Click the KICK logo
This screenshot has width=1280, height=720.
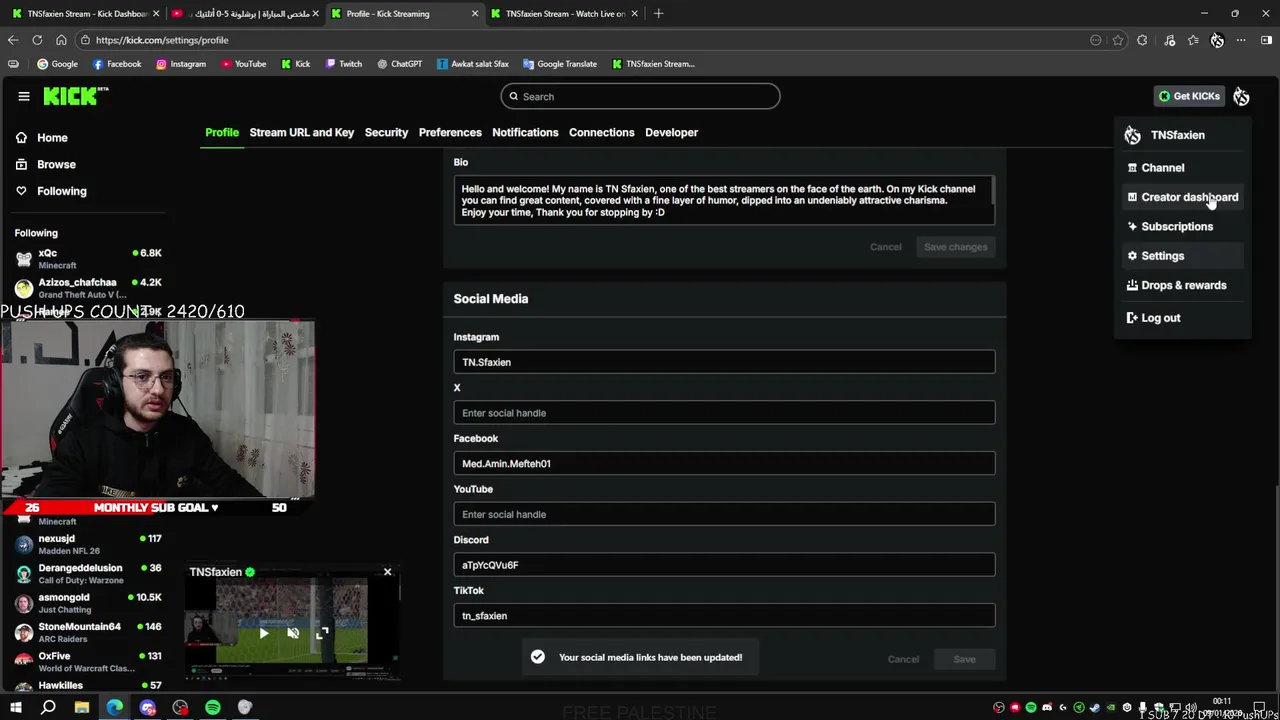(x=75, y=96)
